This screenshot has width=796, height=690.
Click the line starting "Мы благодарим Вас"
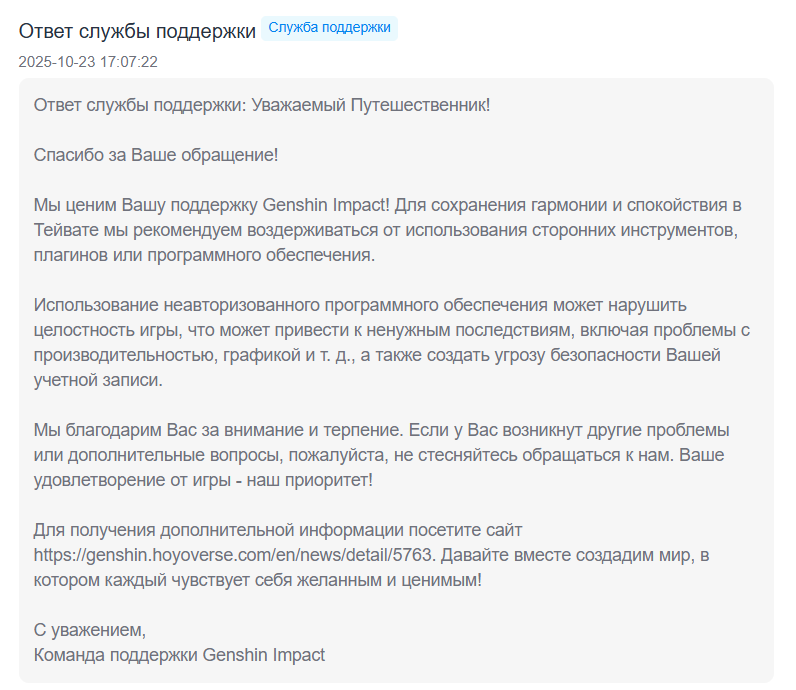click(381, 430)
